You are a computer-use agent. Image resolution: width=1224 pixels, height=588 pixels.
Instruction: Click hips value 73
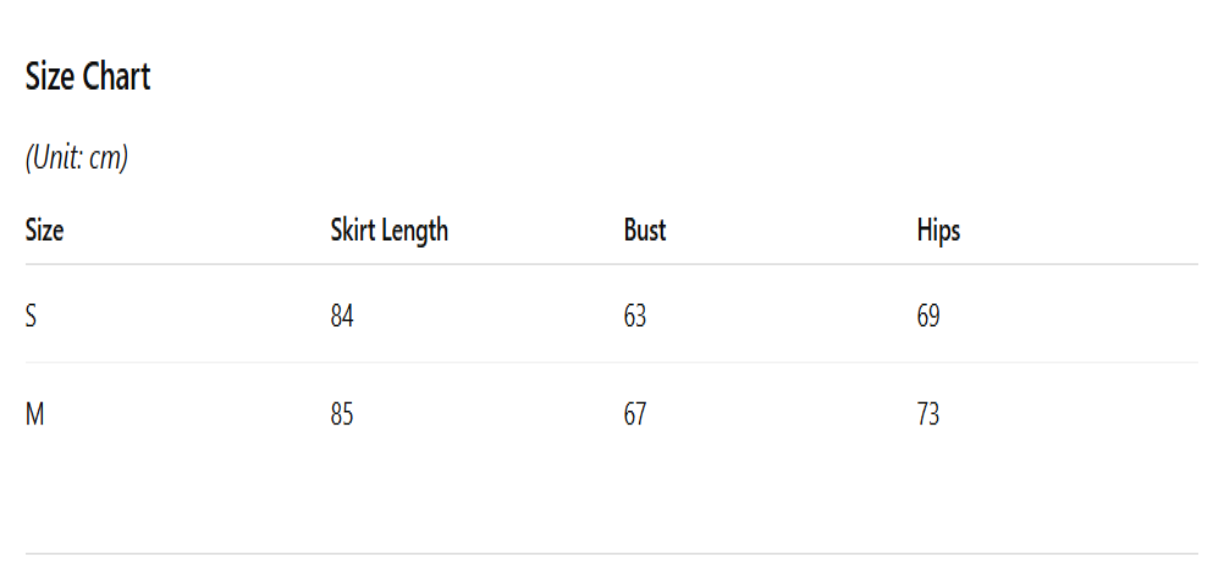point(928,414)
